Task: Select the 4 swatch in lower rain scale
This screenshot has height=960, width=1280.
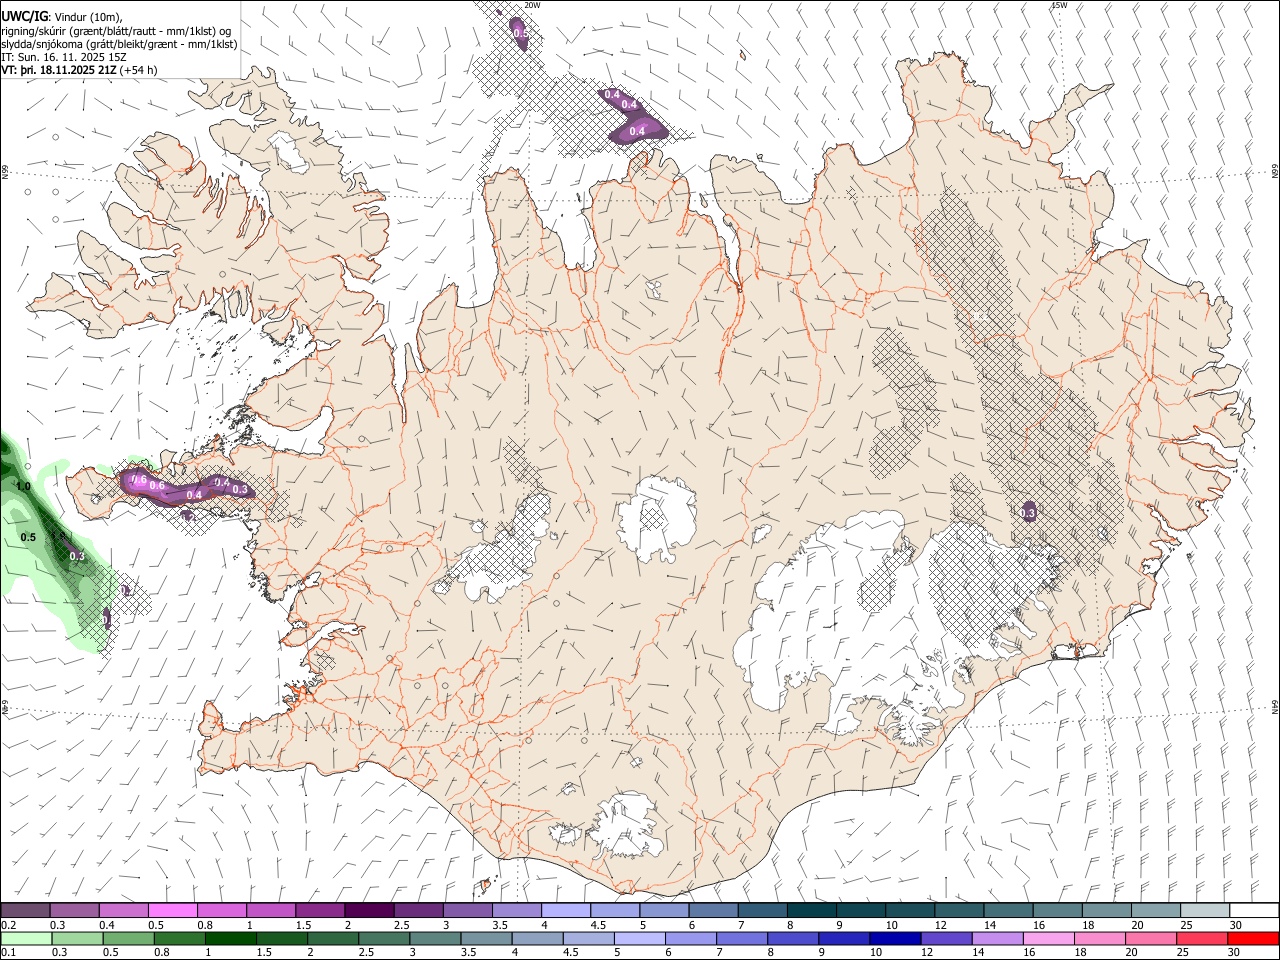Action: (x=537, y=938)
